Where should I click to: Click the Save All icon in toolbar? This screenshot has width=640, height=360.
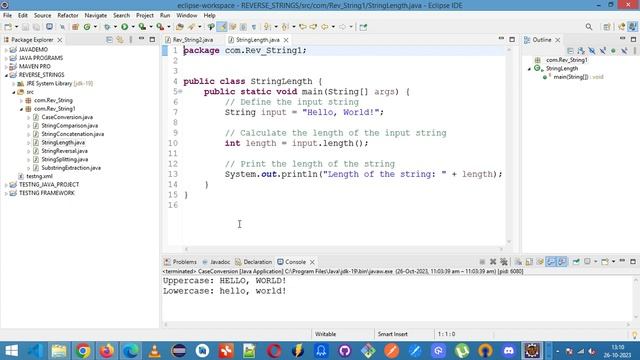36,27
